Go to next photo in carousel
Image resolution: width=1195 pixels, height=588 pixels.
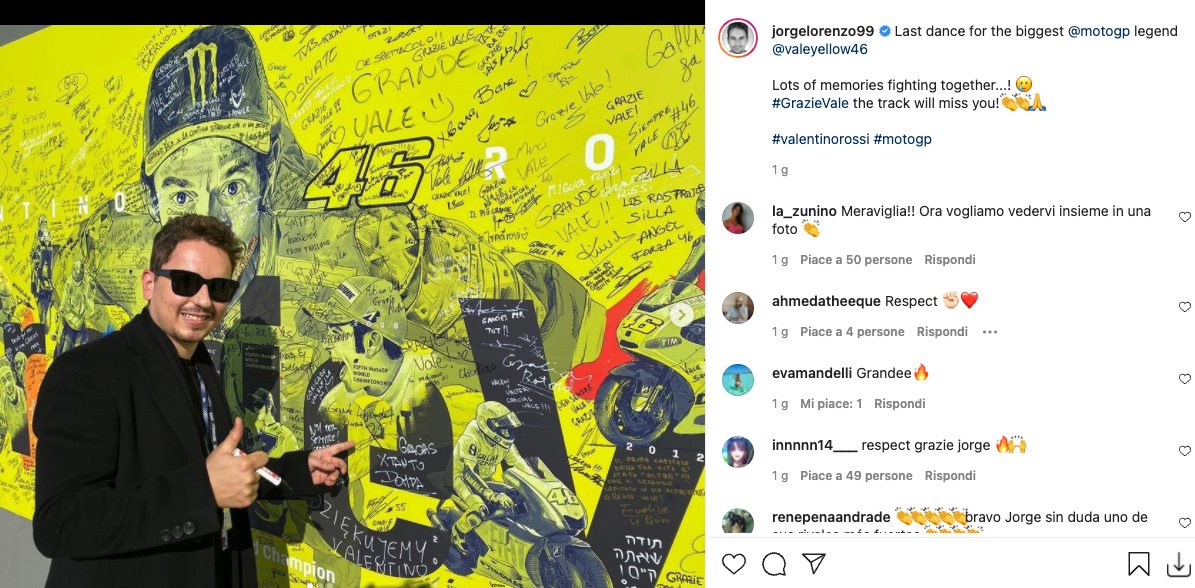coord(681,315)
